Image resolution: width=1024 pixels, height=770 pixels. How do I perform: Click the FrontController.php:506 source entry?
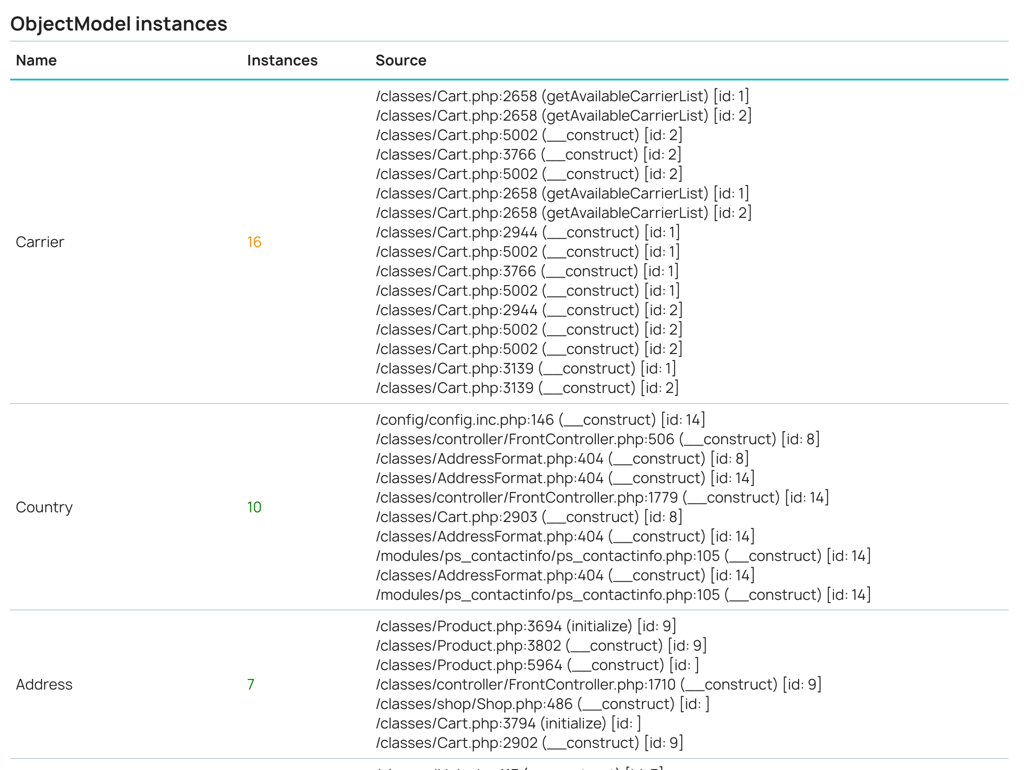pyautogui.click(x=597, y=439)
